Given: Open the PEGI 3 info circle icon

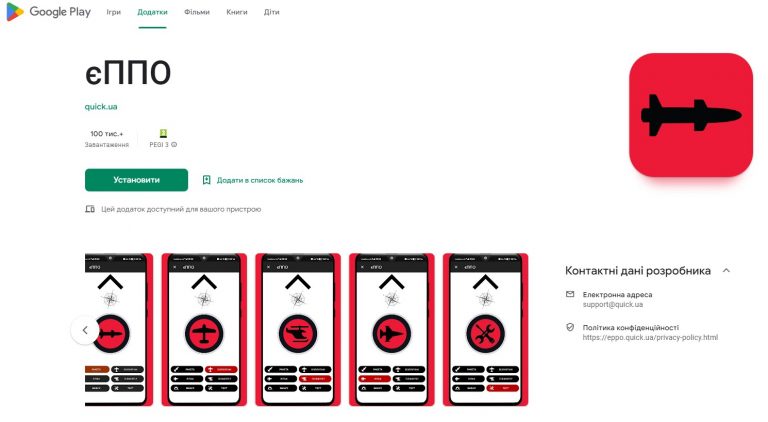Looking at the screenshot, I should (x=174, y=144).
